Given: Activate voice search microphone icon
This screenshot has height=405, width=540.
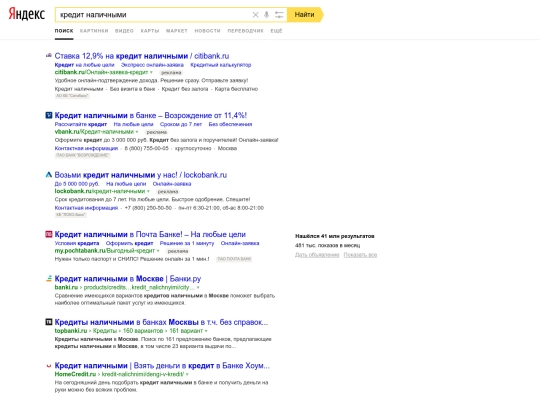Looking at the screenshot, I should coord(266,15).
